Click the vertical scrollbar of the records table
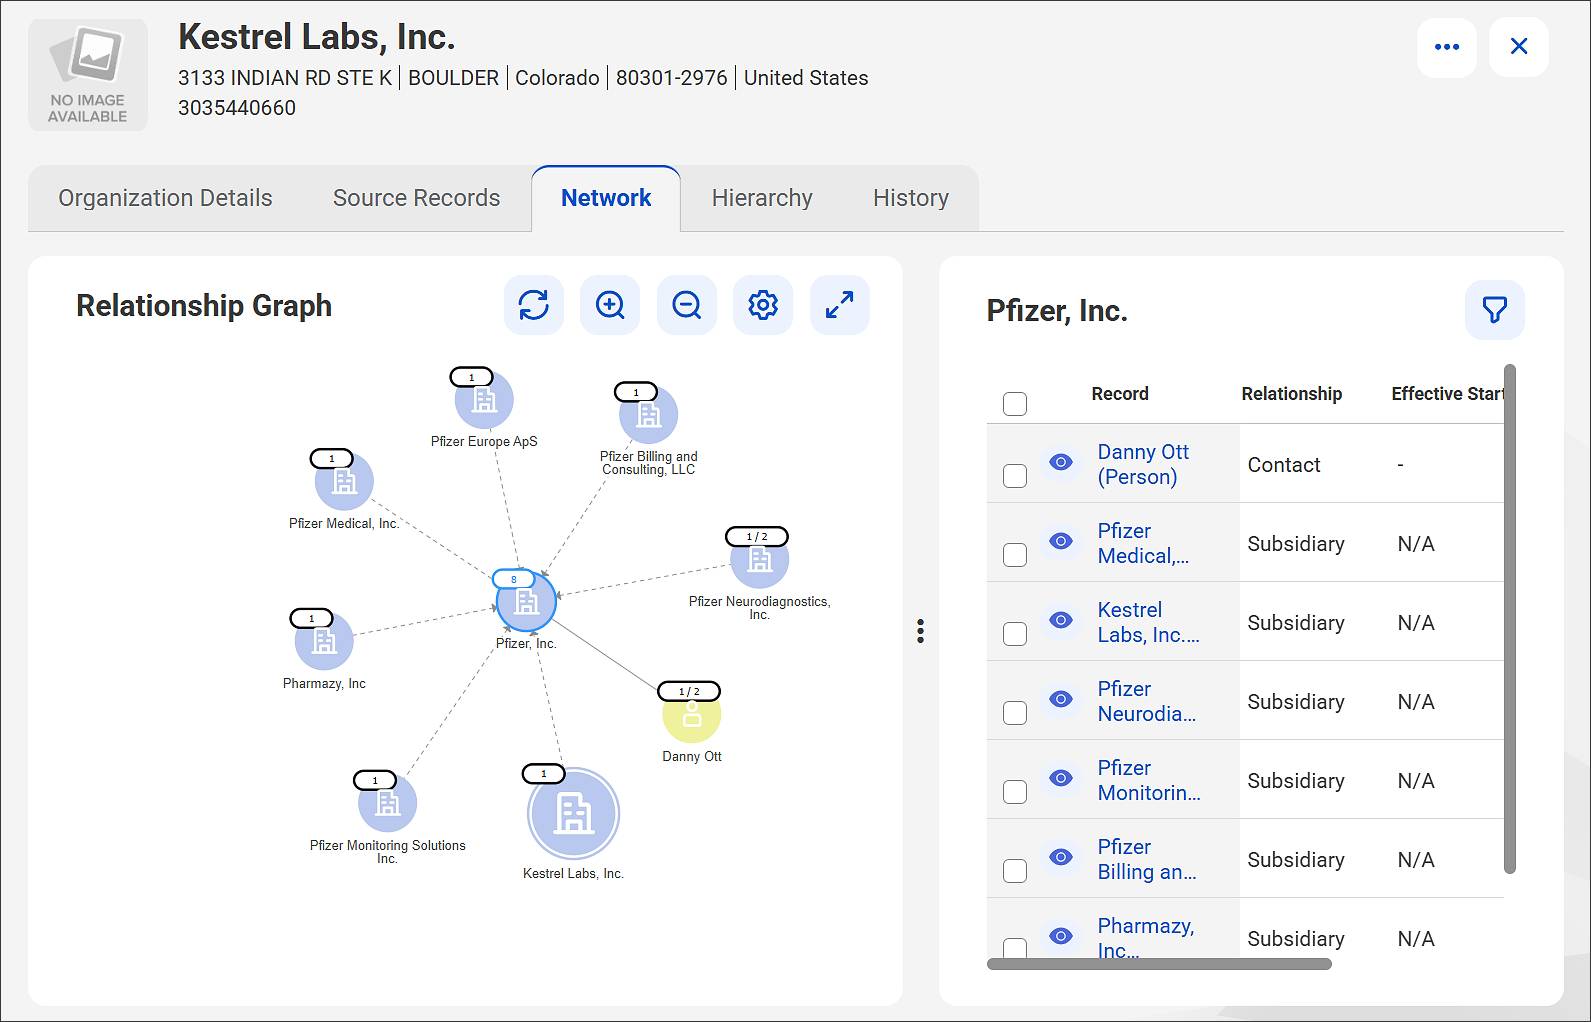This screenshot has width=1591, height=1022. tap(1510, 618)
